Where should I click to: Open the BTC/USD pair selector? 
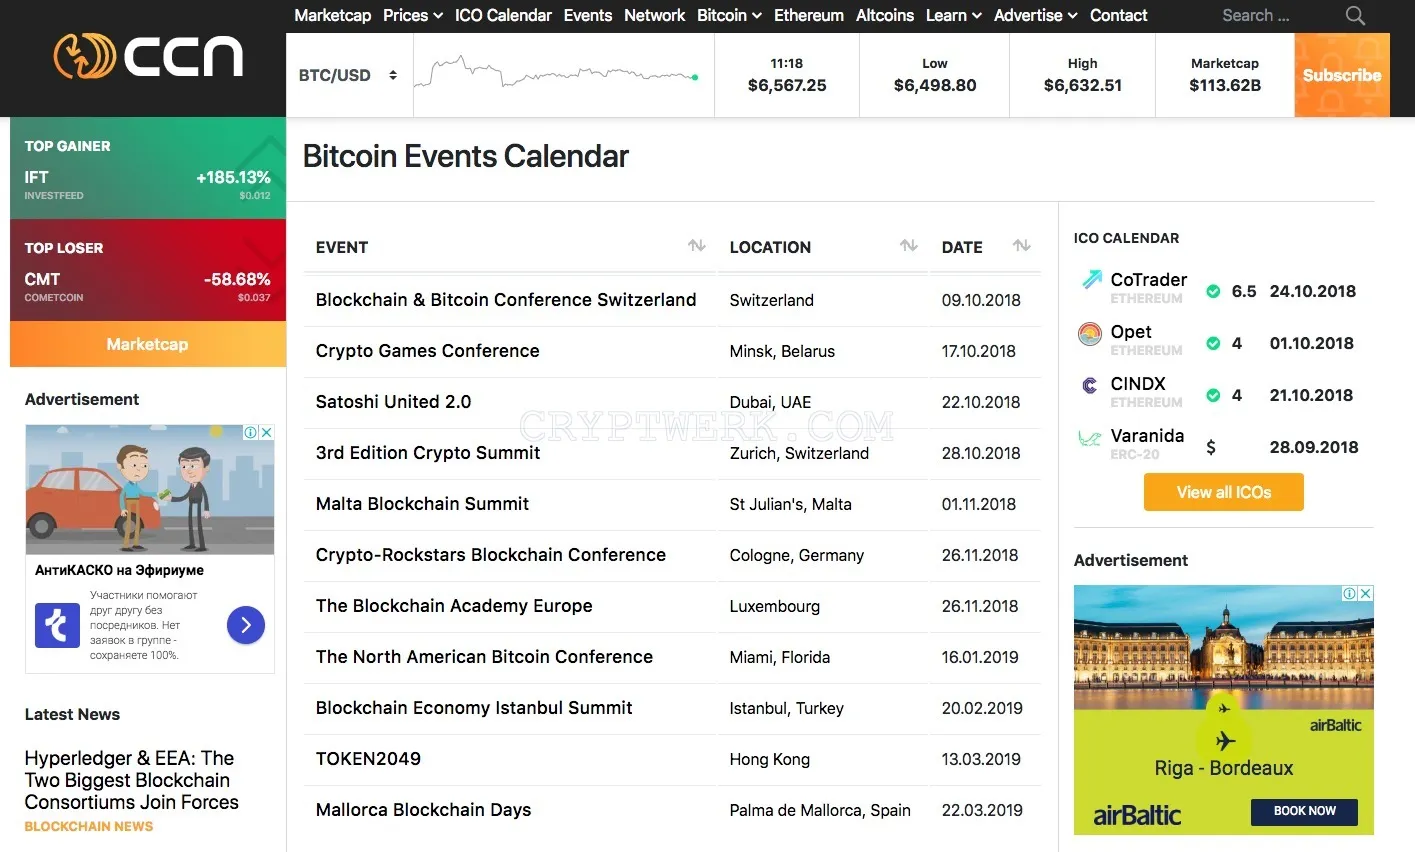(347, 75)
